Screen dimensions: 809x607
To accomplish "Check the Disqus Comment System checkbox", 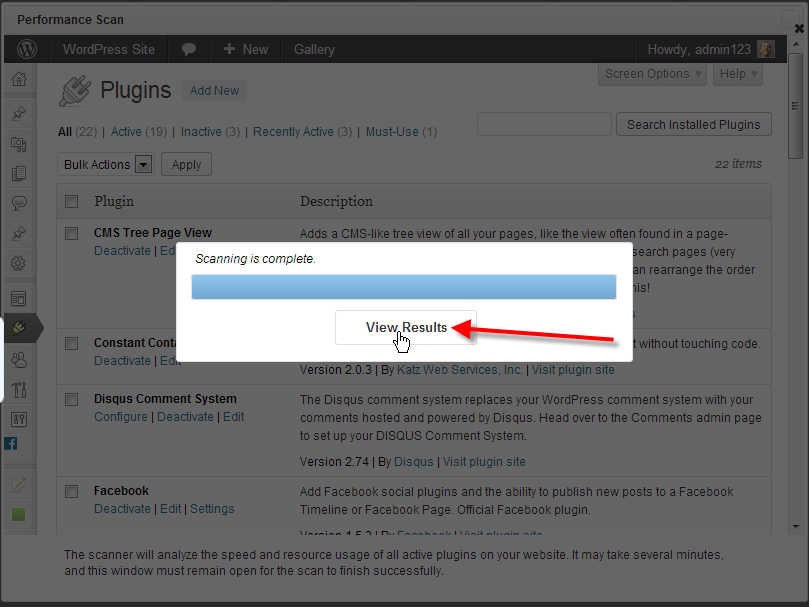I will pyautogui.click(x=72, y=399).
